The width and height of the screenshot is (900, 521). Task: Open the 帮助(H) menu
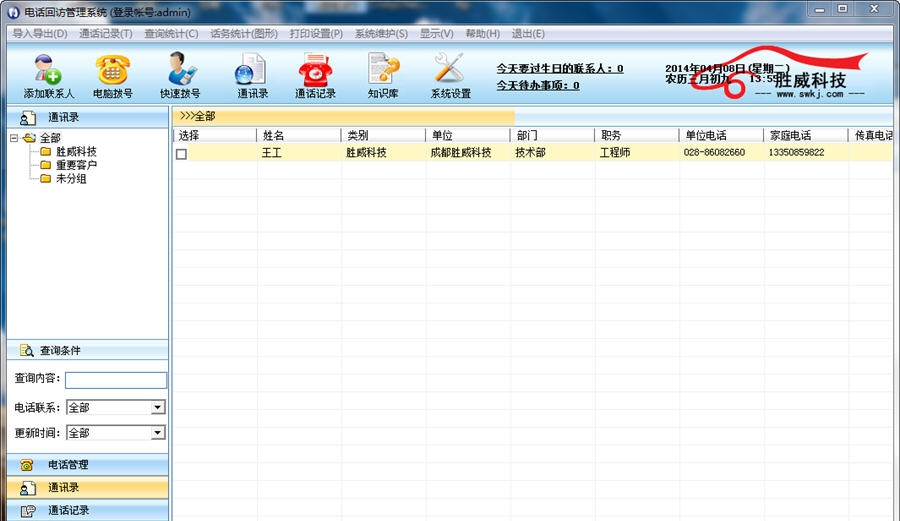tap(482, 33)
